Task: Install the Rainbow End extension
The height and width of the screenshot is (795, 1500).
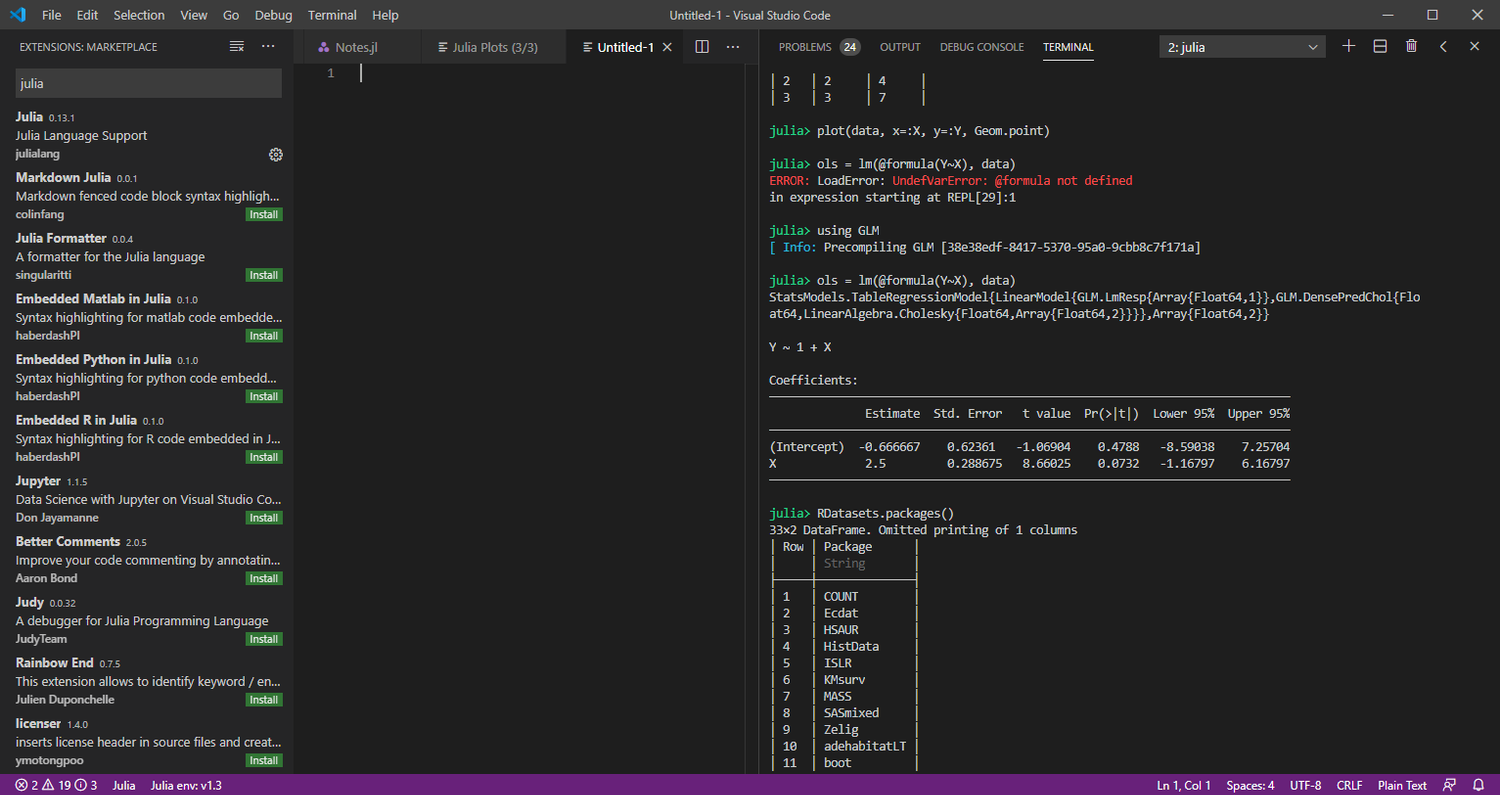Action: [264, 700]
